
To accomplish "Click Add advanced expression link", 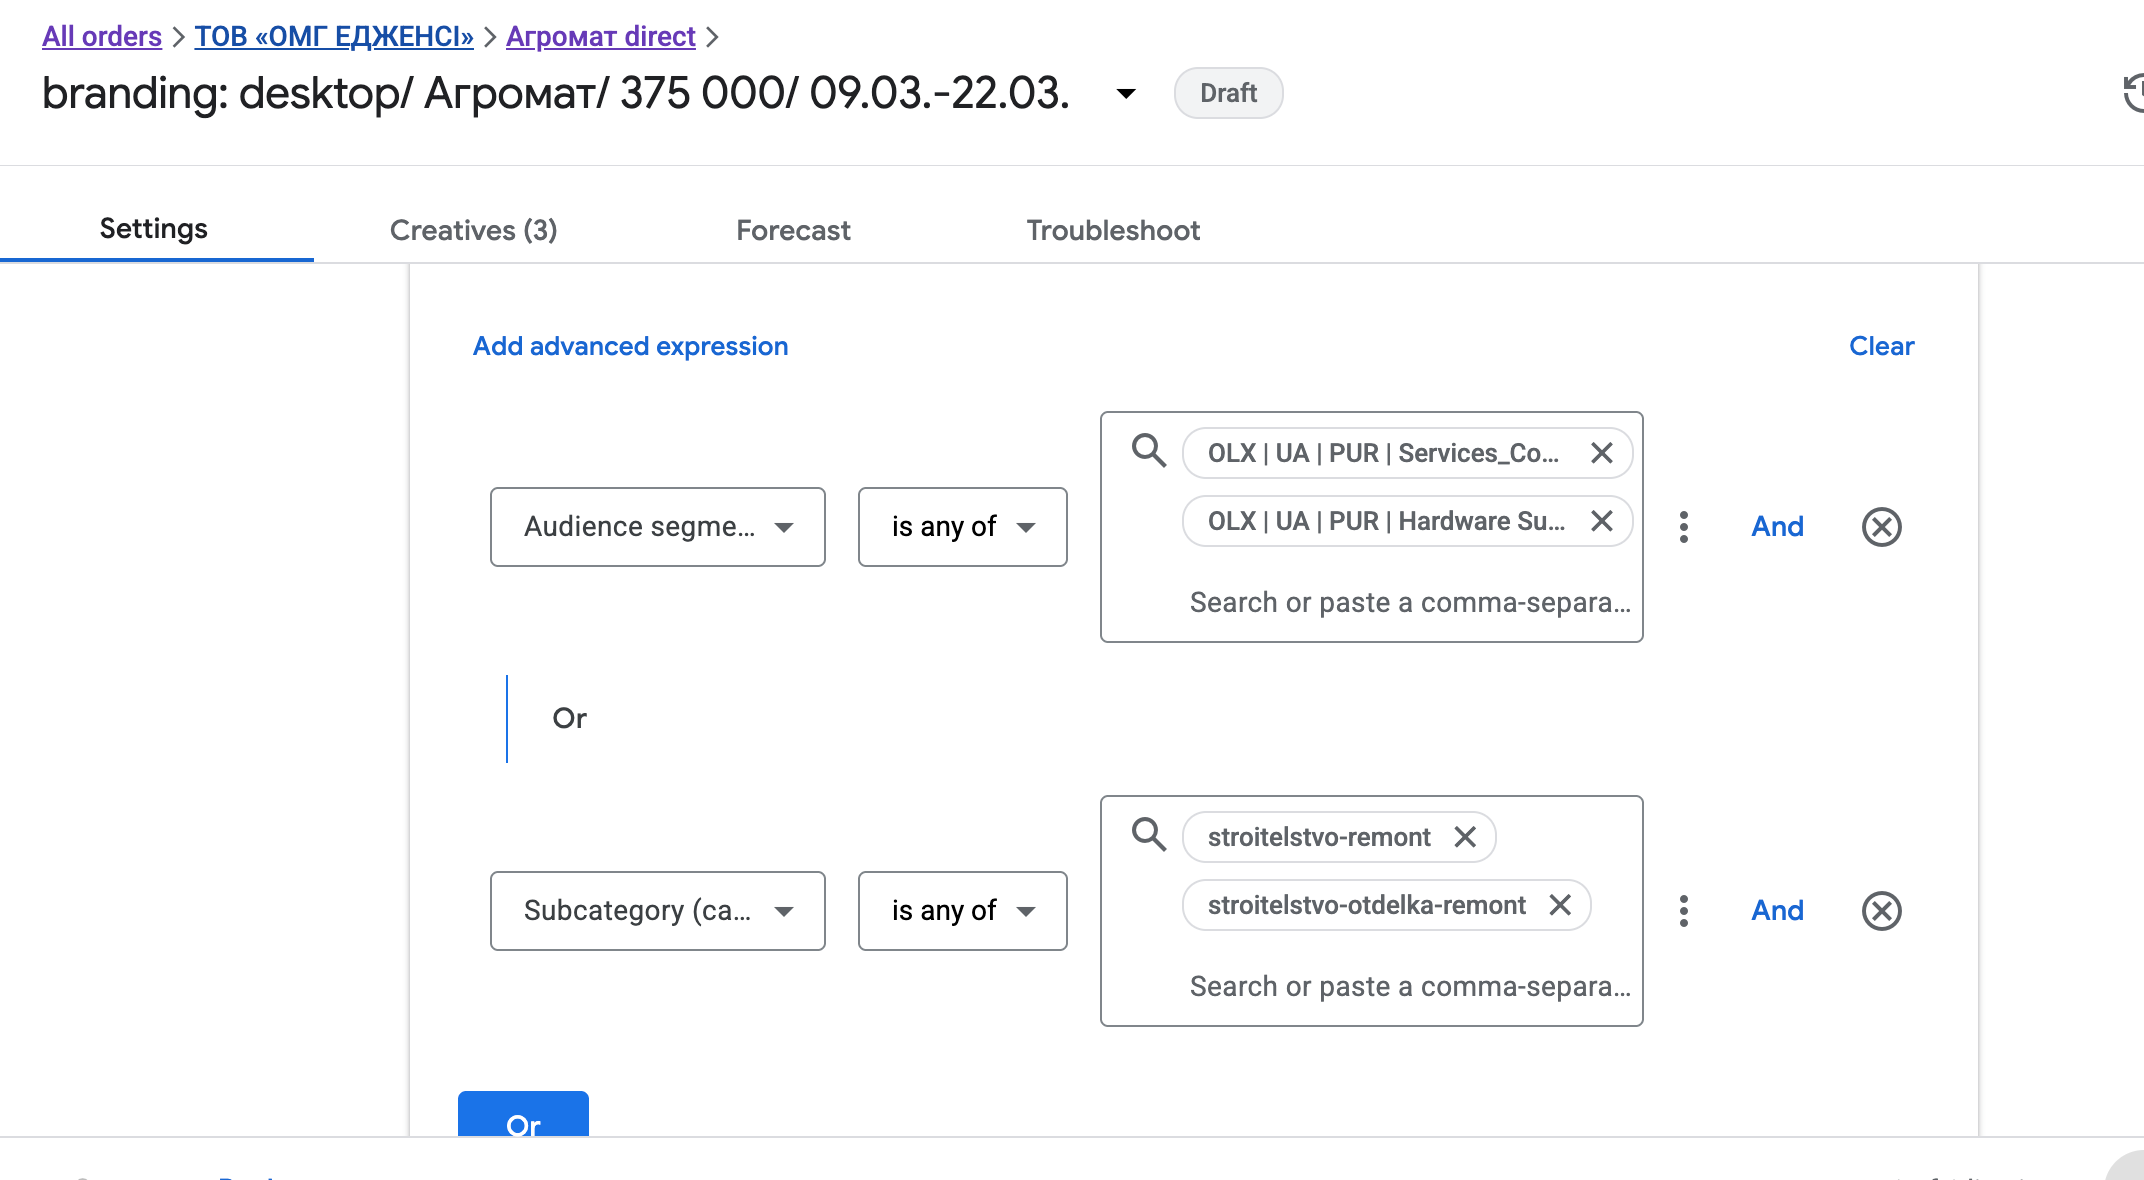I will tap(630, 346).
